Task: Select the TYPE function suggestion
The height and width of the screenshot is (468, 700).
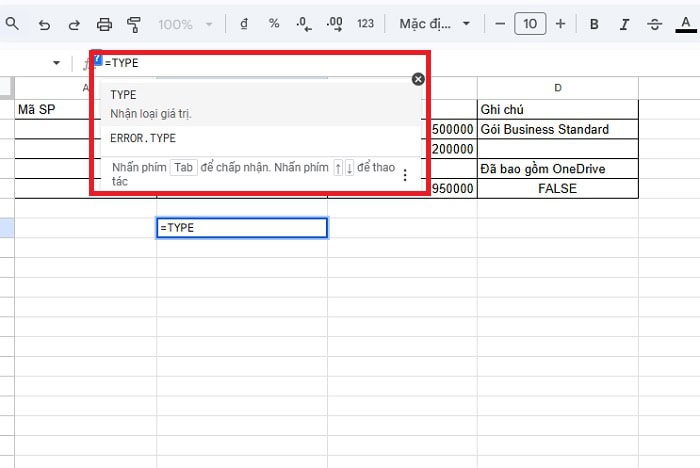Action: [x=150, y=103]
